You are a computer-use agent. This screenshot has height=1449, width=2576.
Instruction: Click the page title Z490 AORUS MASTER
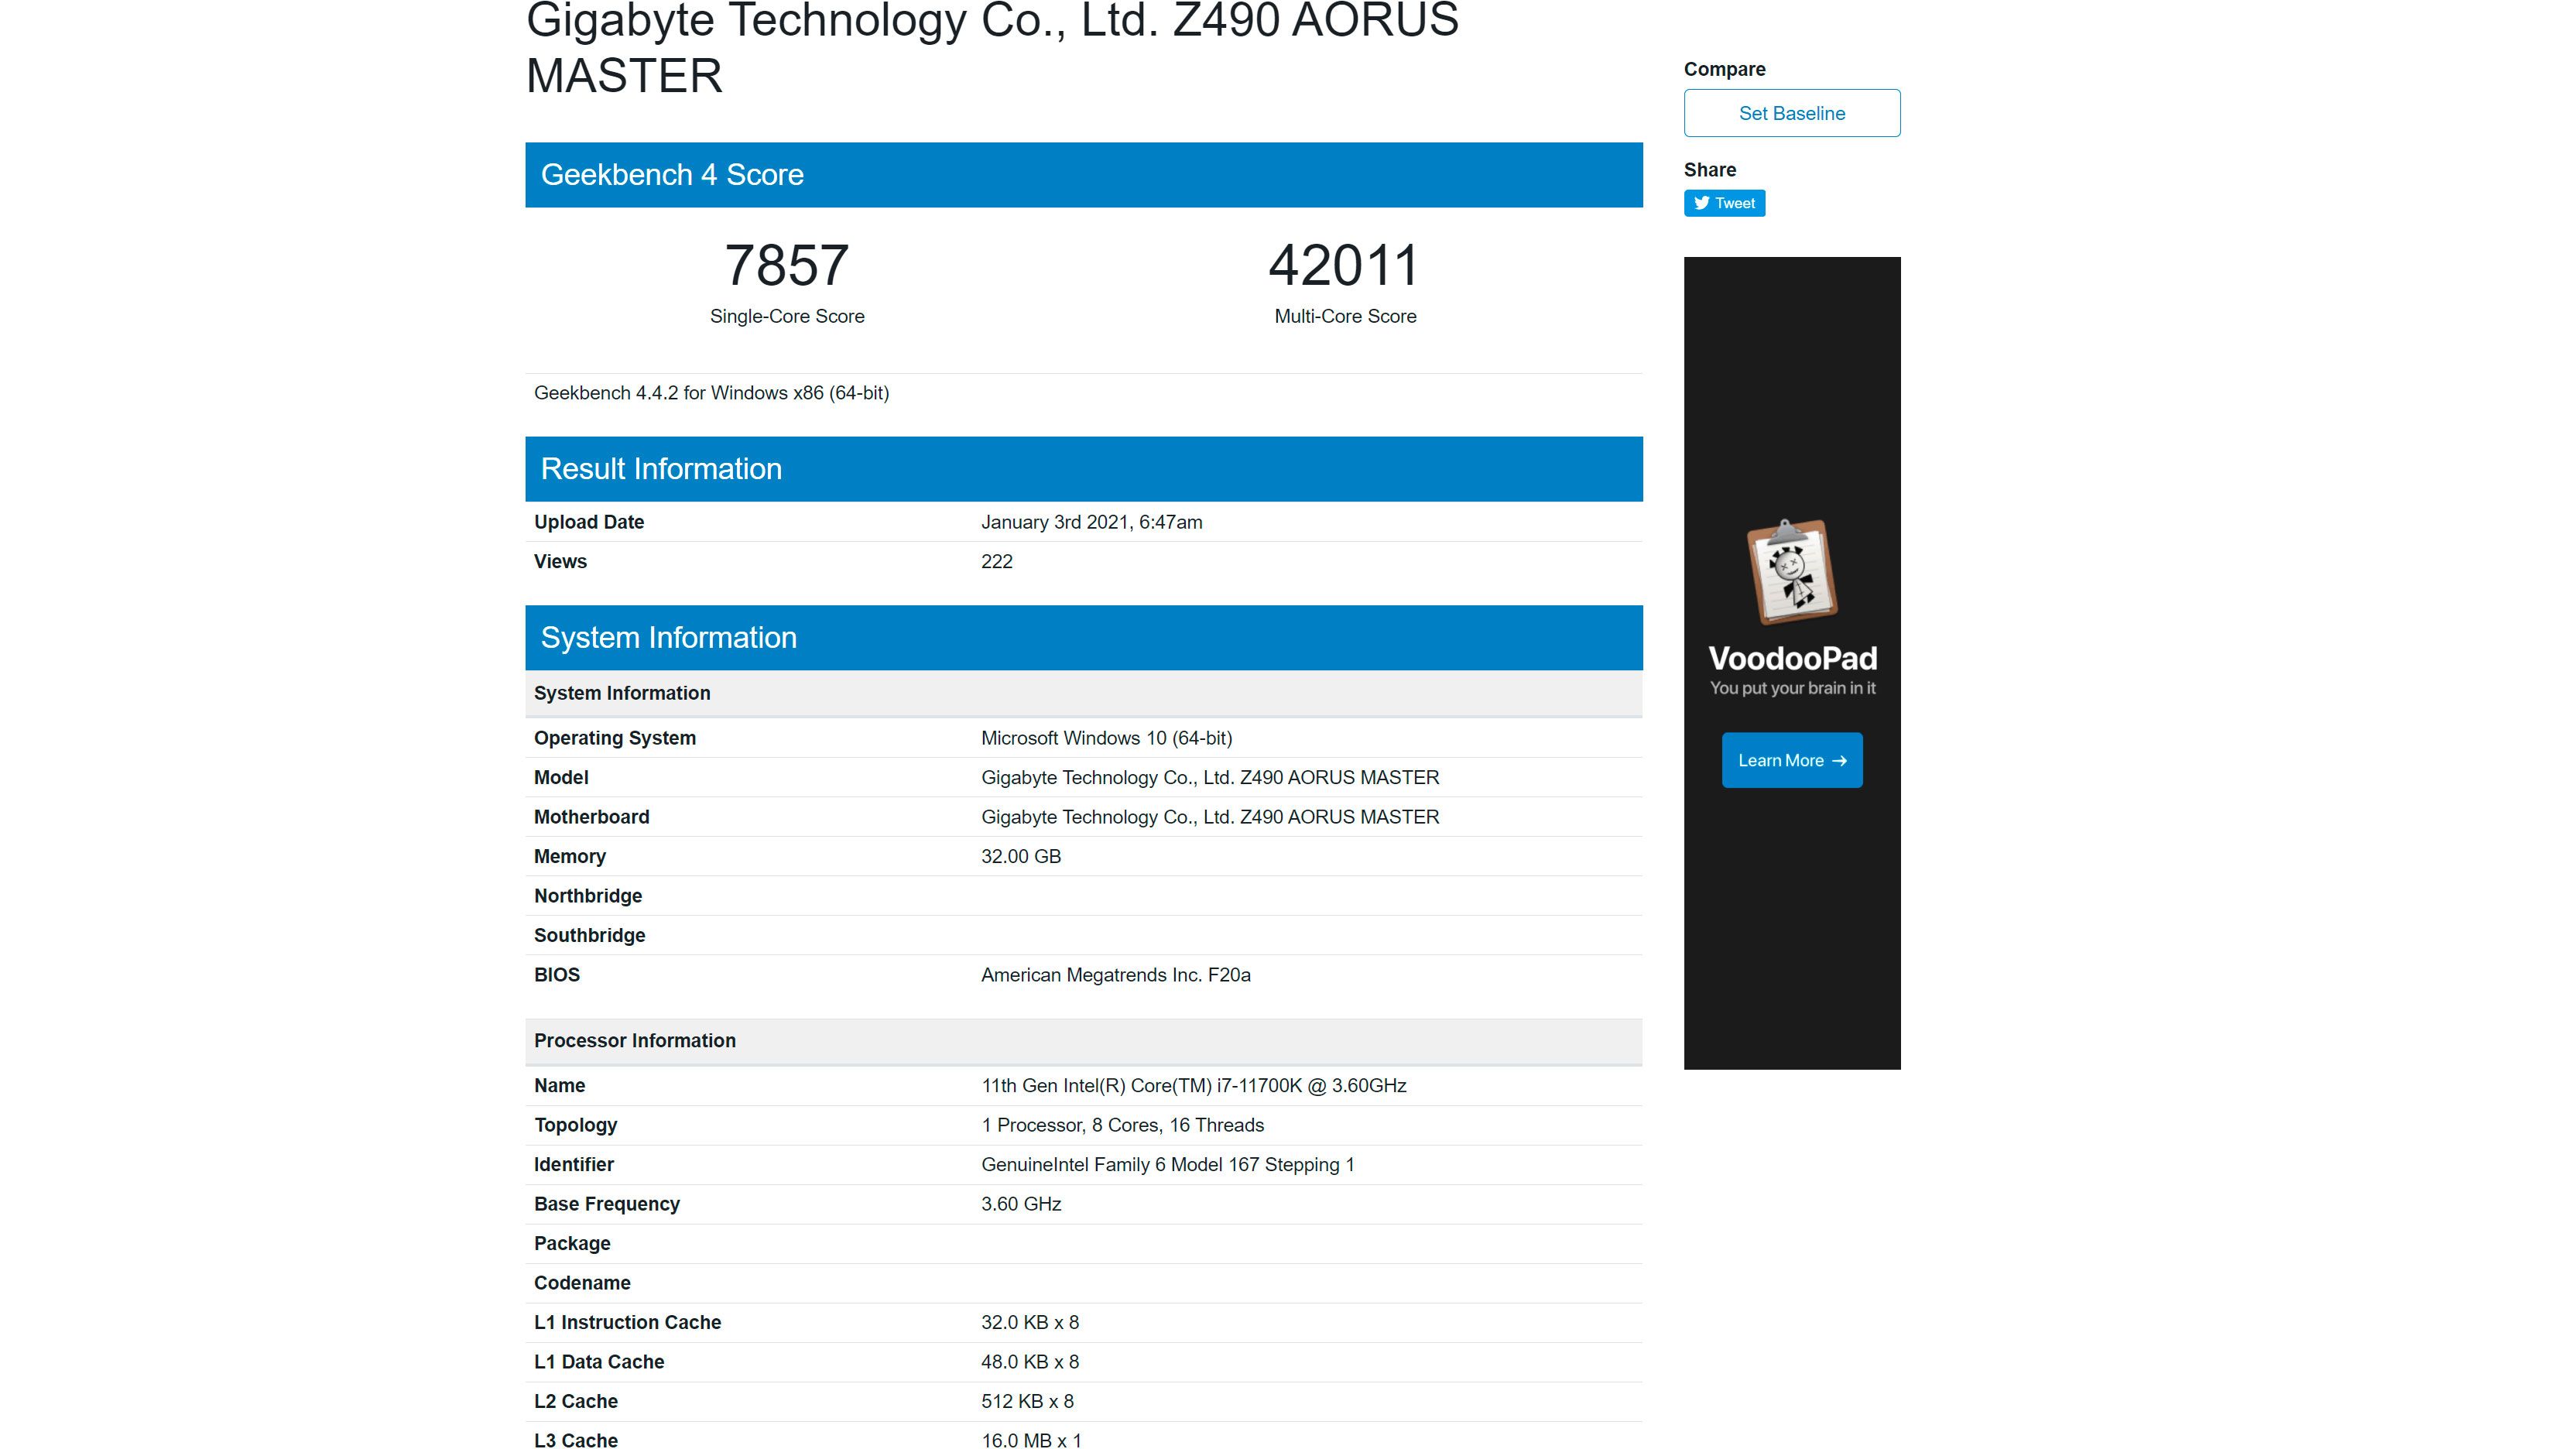pyautogui.click(x=992, y=48)
